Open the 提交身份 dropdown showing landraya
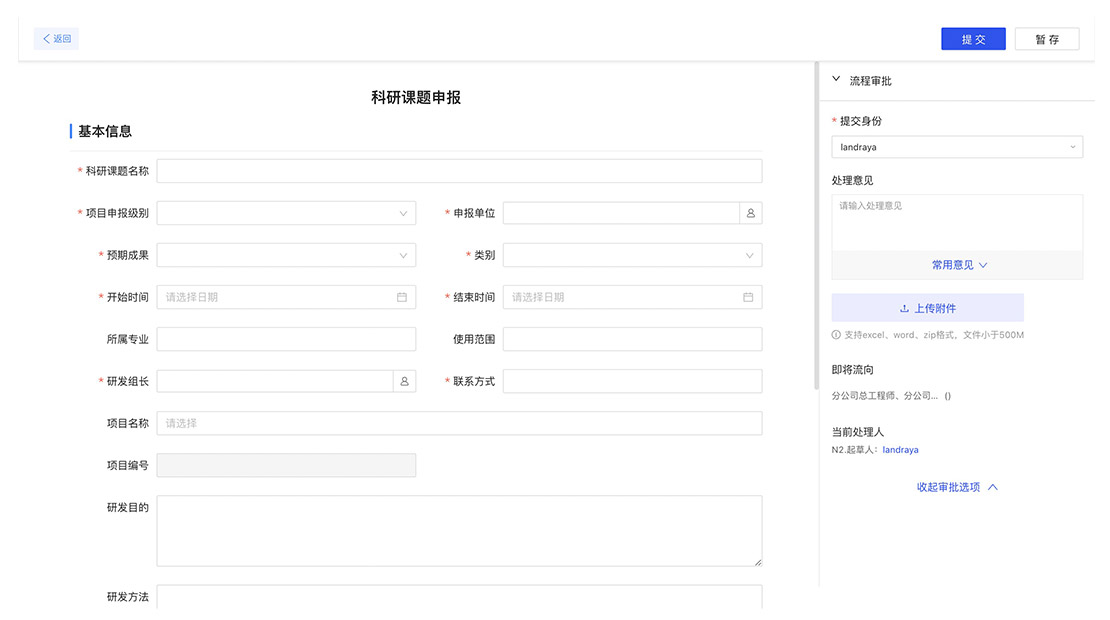This screenshot has height=620, width=1110. (957, 147)
